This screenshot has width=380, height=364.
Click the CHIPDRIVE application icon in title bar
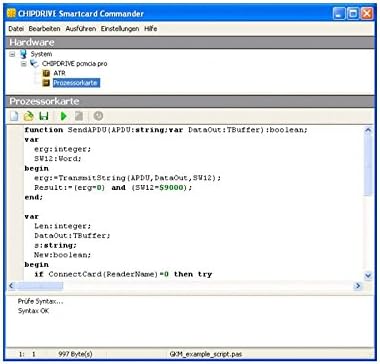pos(11,14)
